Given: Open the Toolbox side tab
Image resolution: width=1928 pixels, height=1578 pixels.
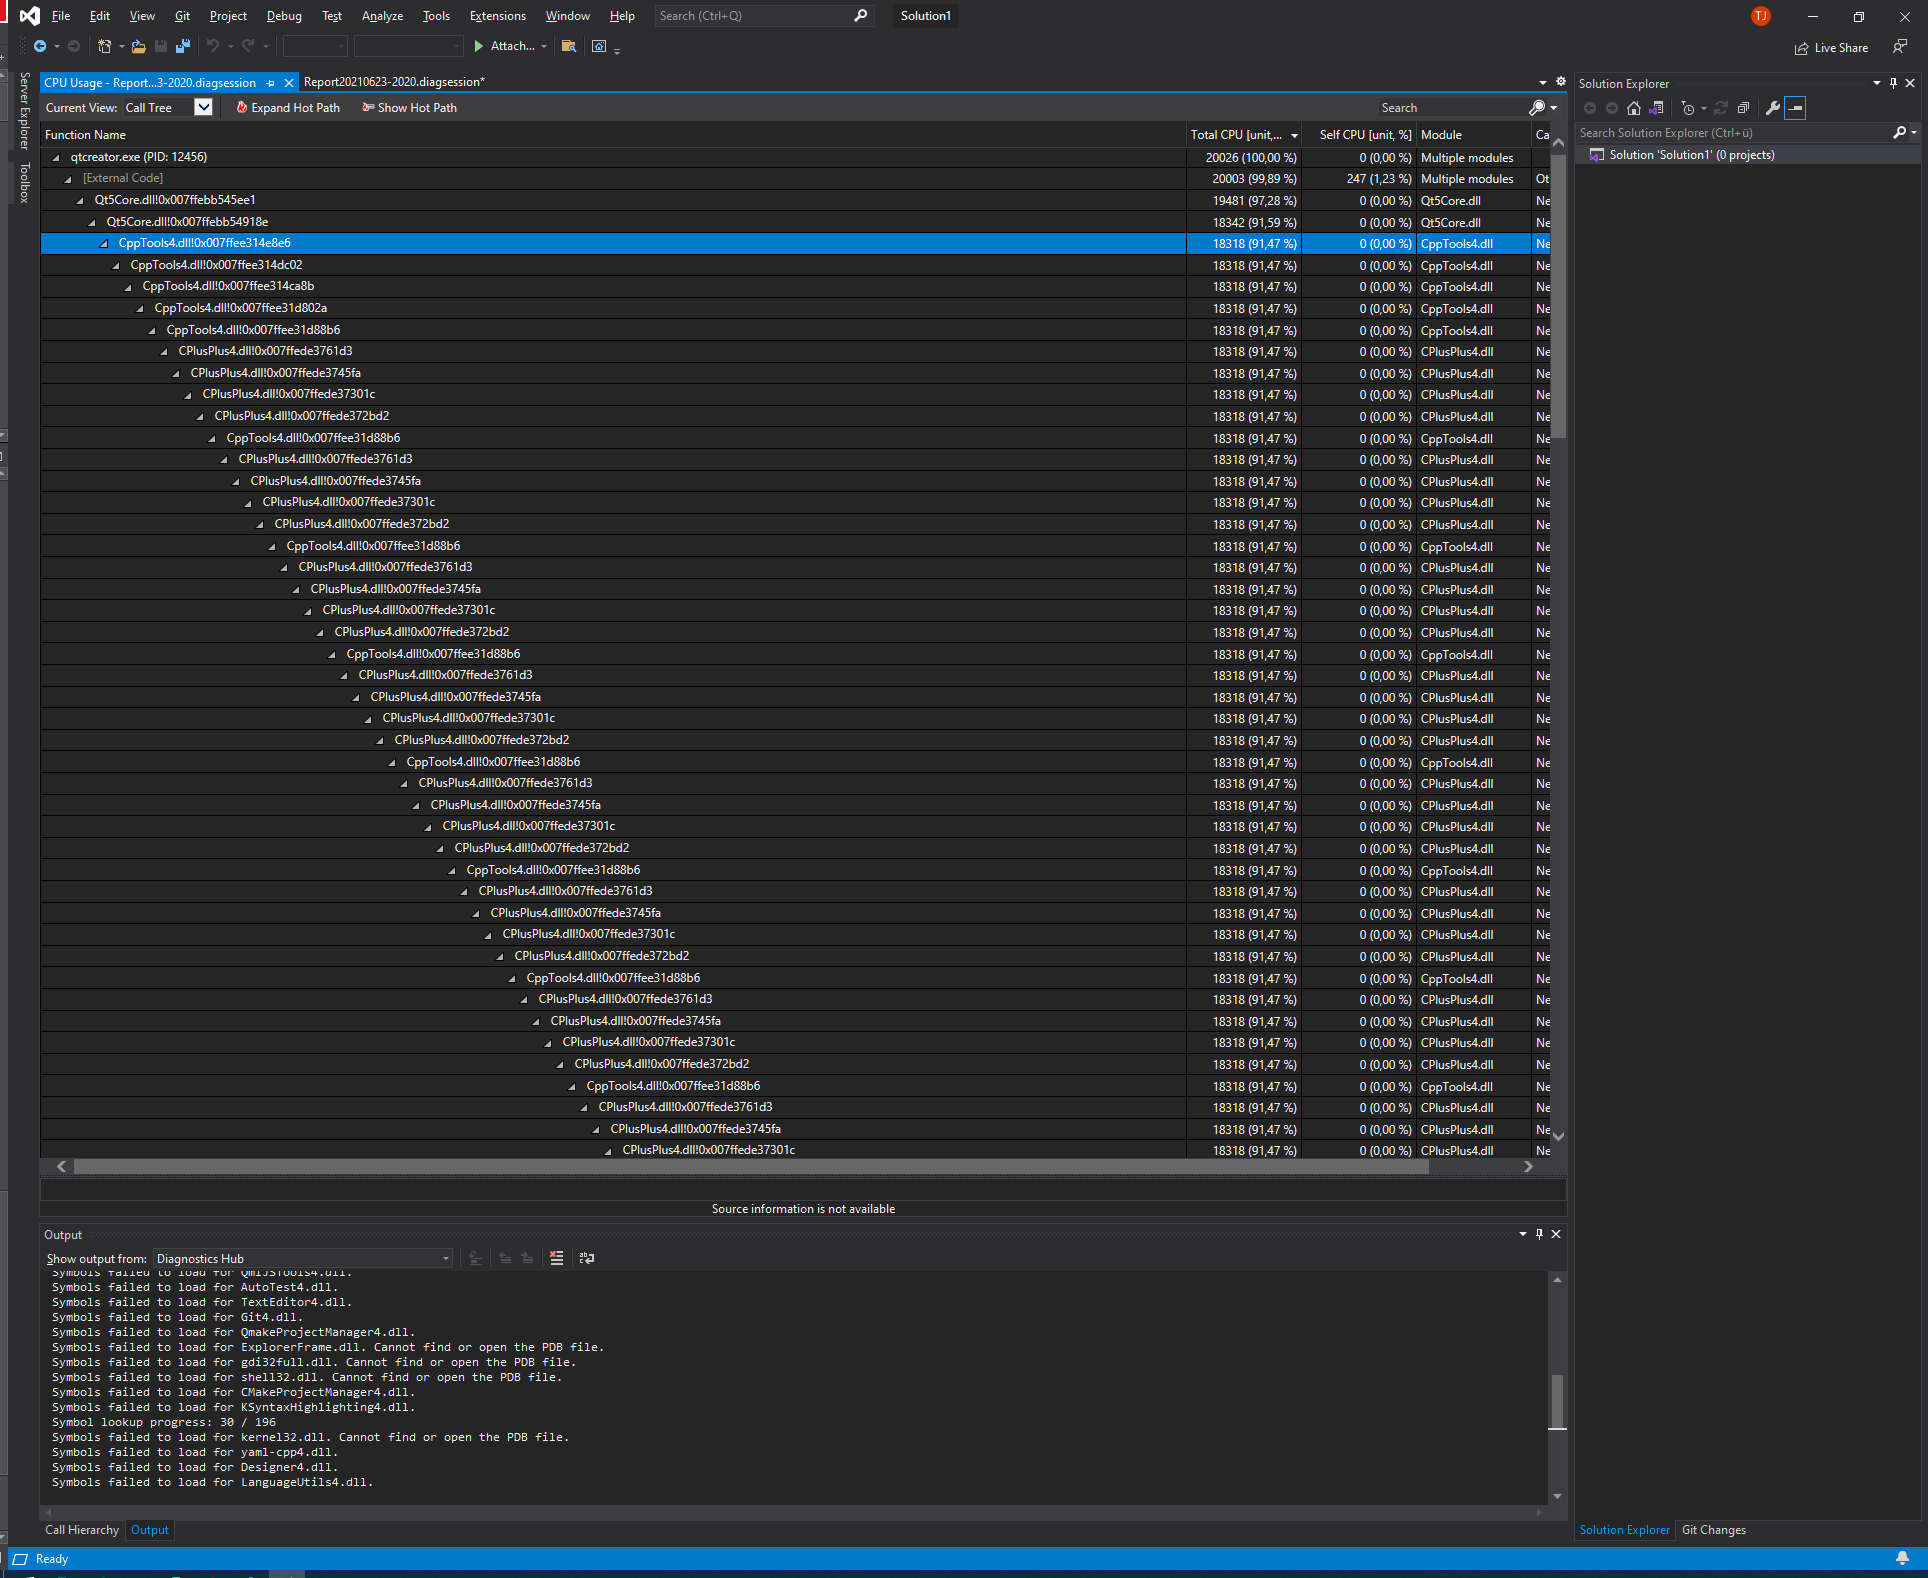Looking at the screenshot, I should pos(24,182).
